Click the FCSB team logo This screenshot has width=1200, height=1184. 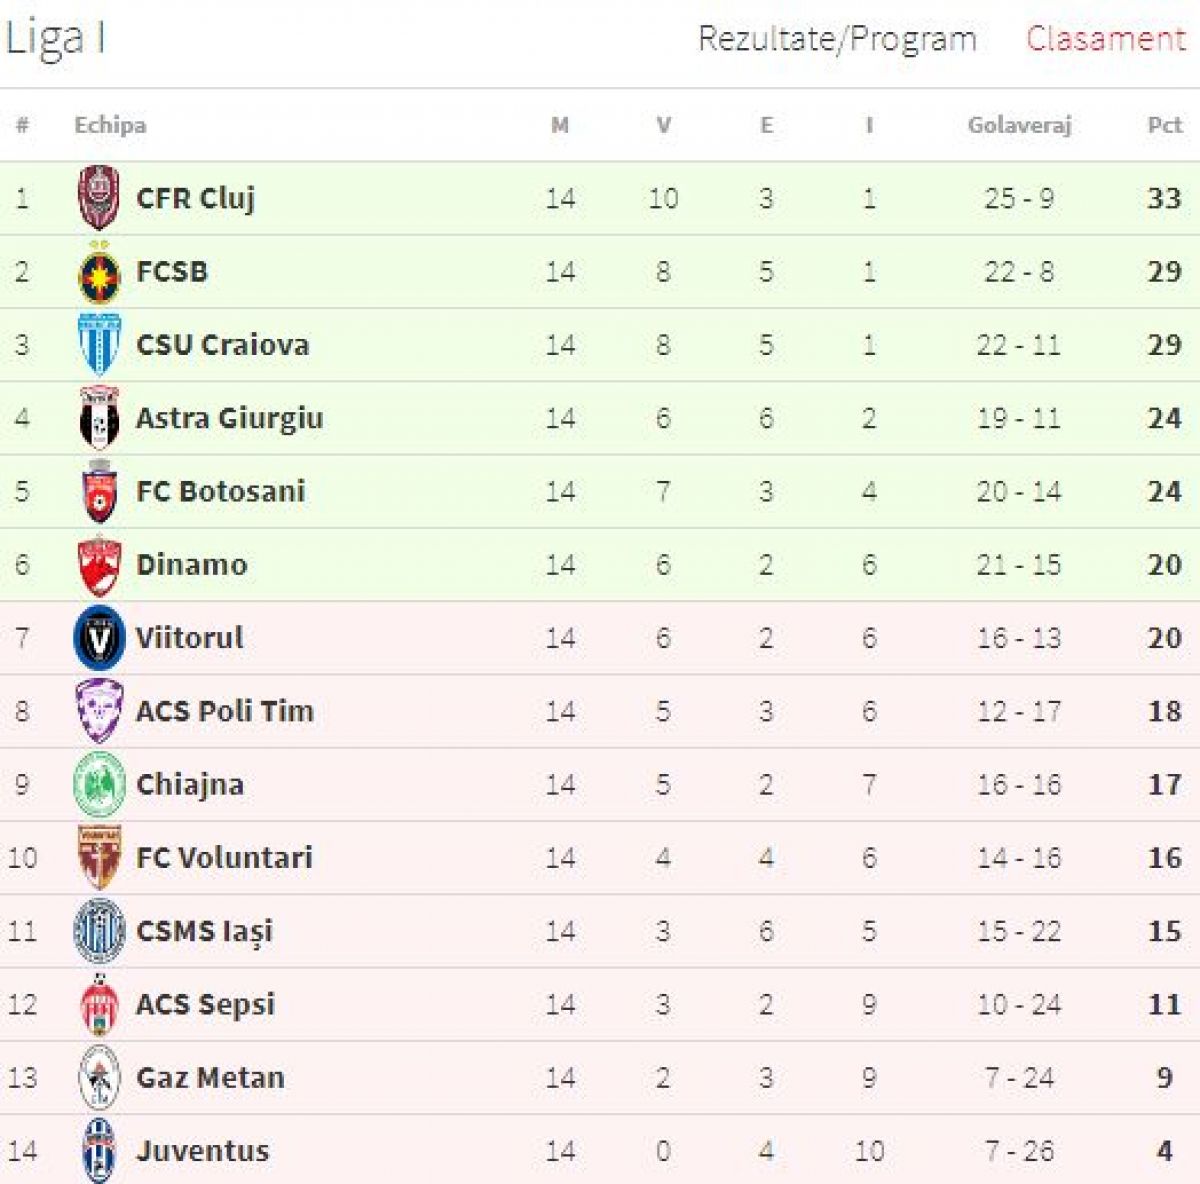[x=99, y=273]
